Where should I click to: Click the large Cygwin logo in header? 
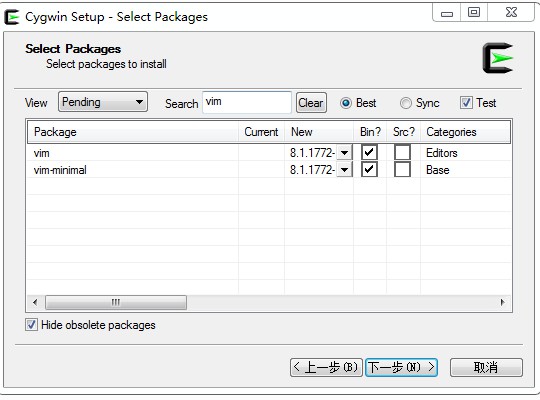498,58
